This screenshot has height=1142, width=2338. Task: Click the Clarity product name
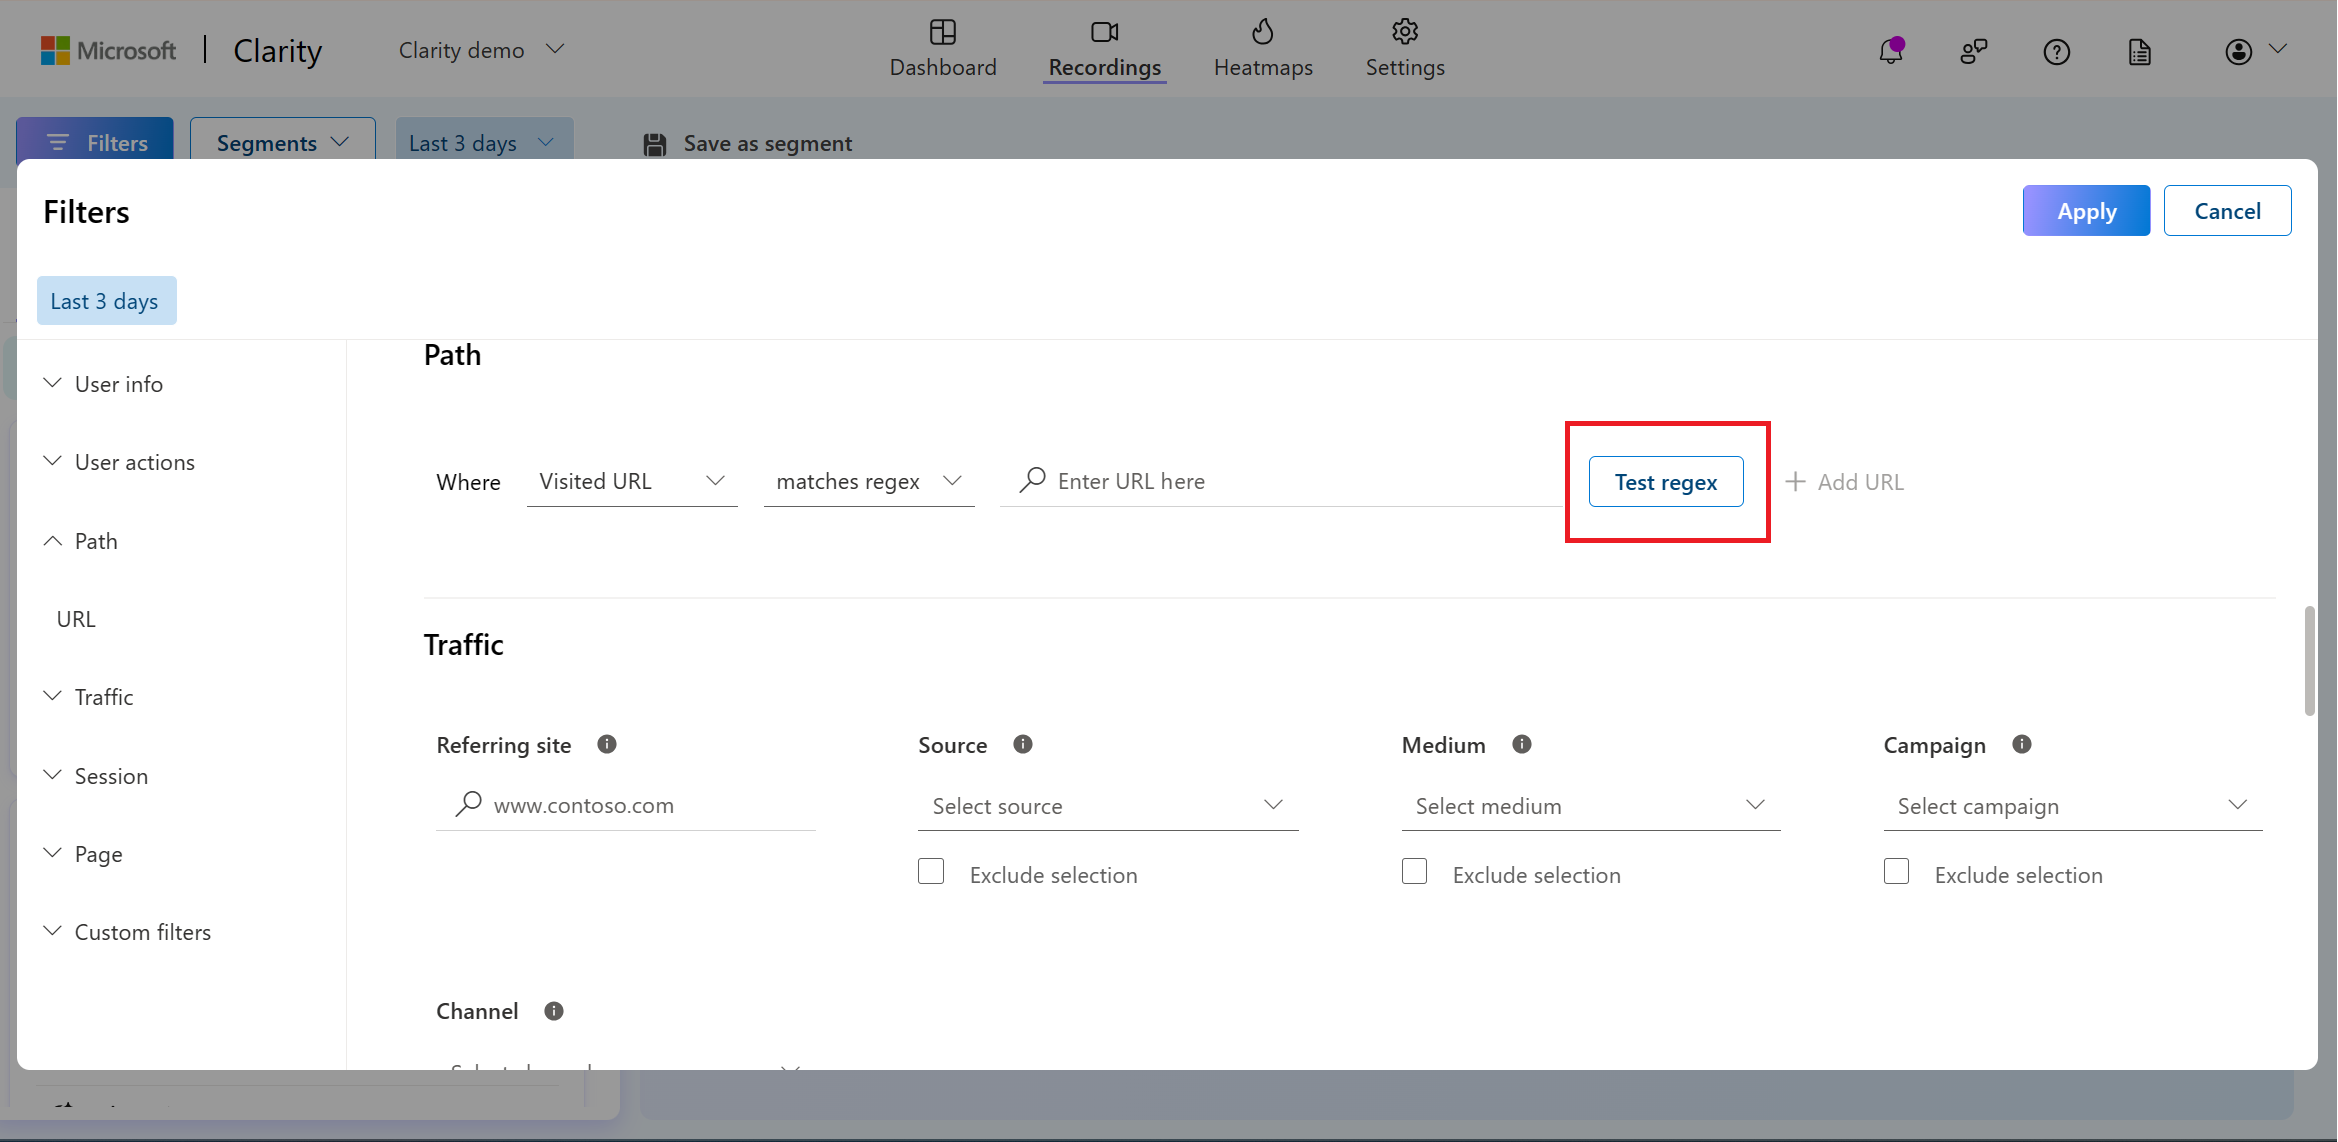277,50
